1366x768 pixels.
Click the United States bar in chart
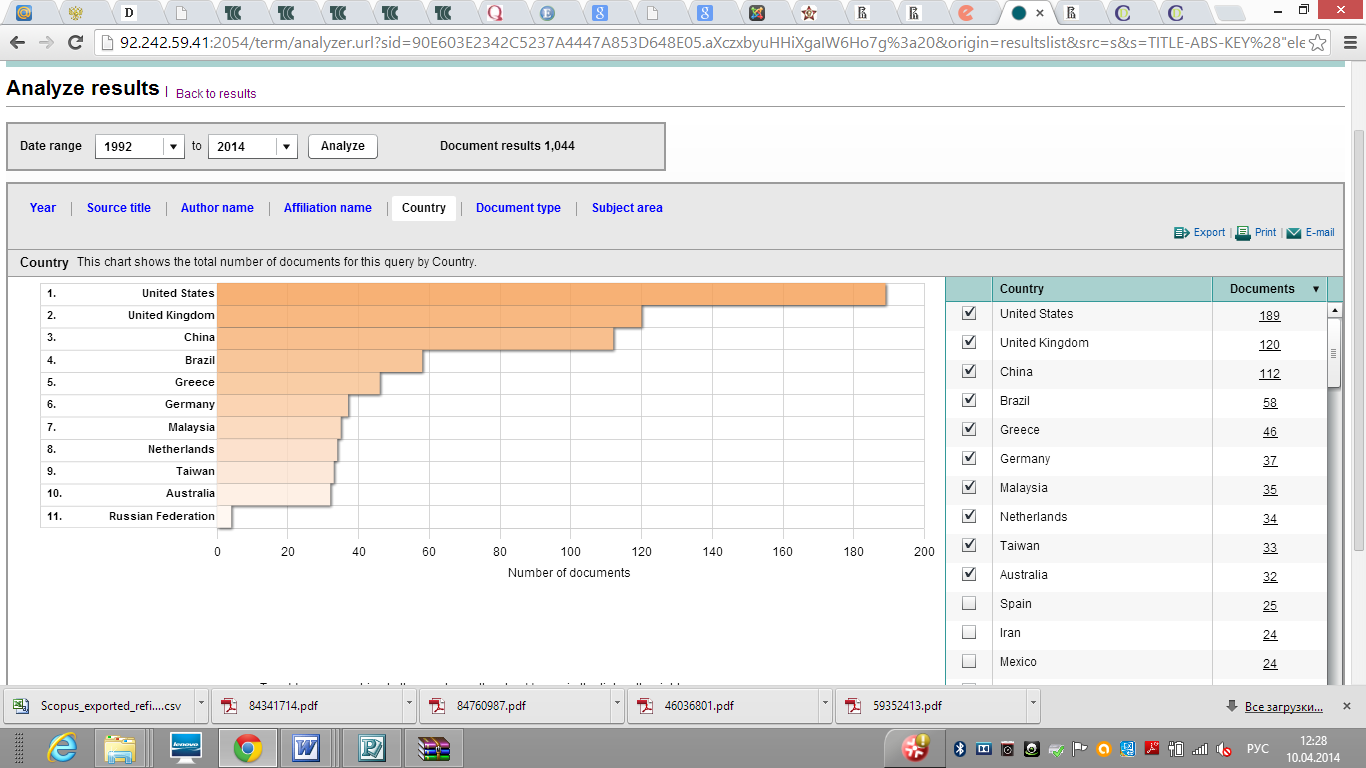[x=550, y=294]
